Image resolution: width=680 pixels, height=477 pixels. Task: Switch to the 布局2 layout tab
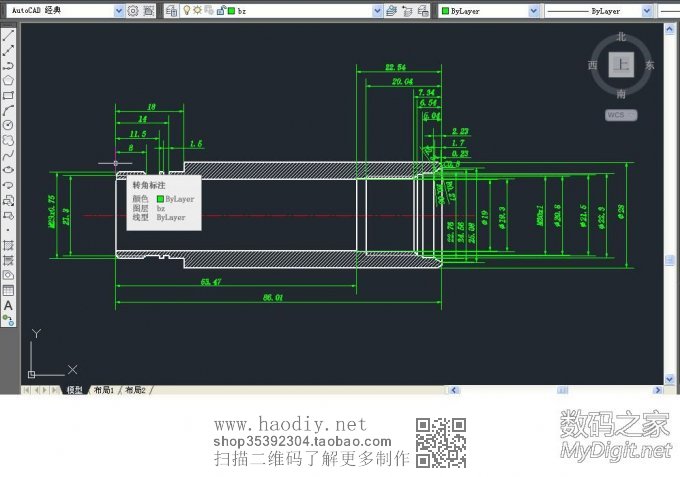(x=134, y=390)
